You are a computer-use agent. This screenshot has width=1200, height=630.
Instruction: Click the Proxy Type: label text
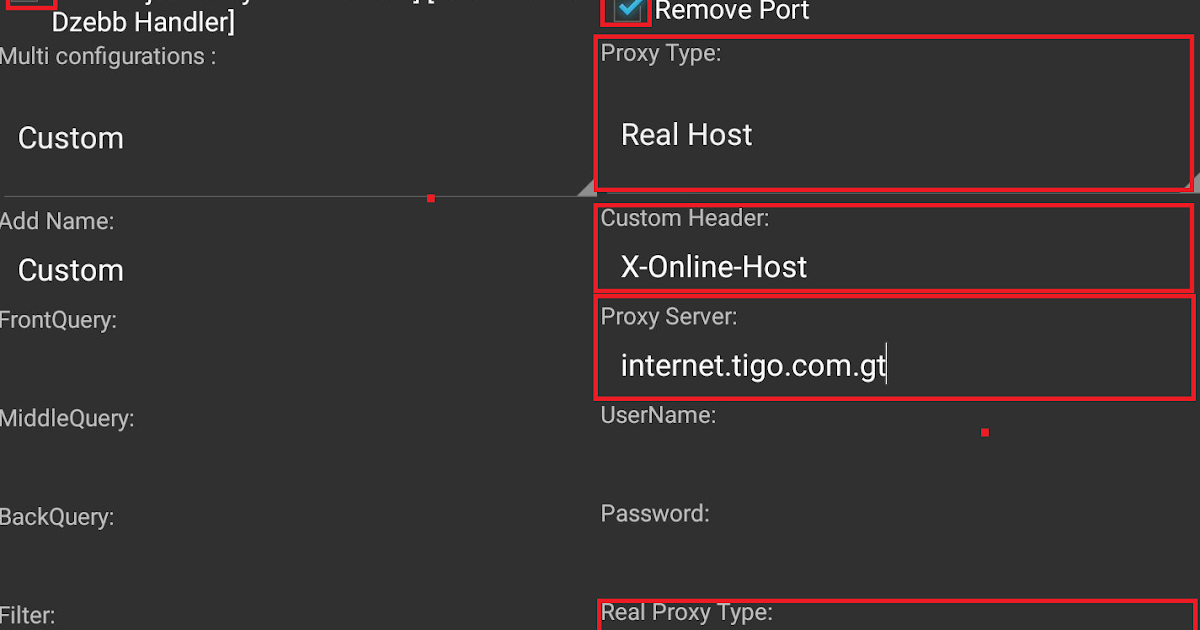coord(661,53)
